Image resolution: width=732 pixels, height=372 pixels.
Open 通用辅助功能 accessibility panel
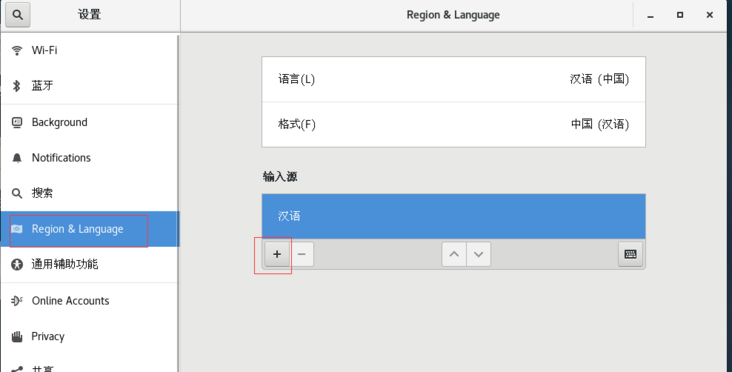[90, 264]
